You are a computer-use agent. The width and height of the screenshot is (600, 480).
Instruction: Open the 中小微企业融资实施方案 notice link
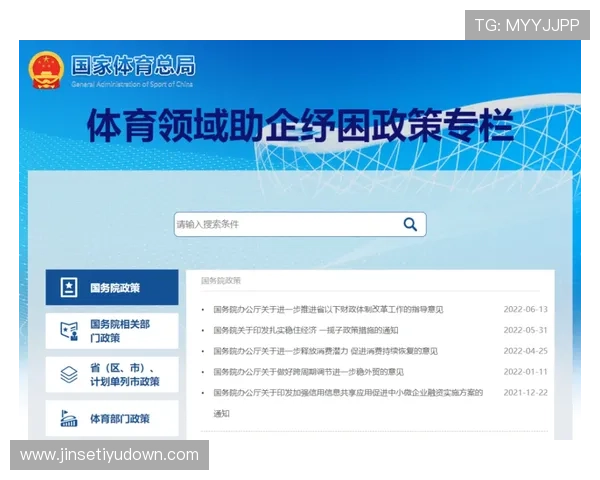pyautogui.click(x=348, y=403)
